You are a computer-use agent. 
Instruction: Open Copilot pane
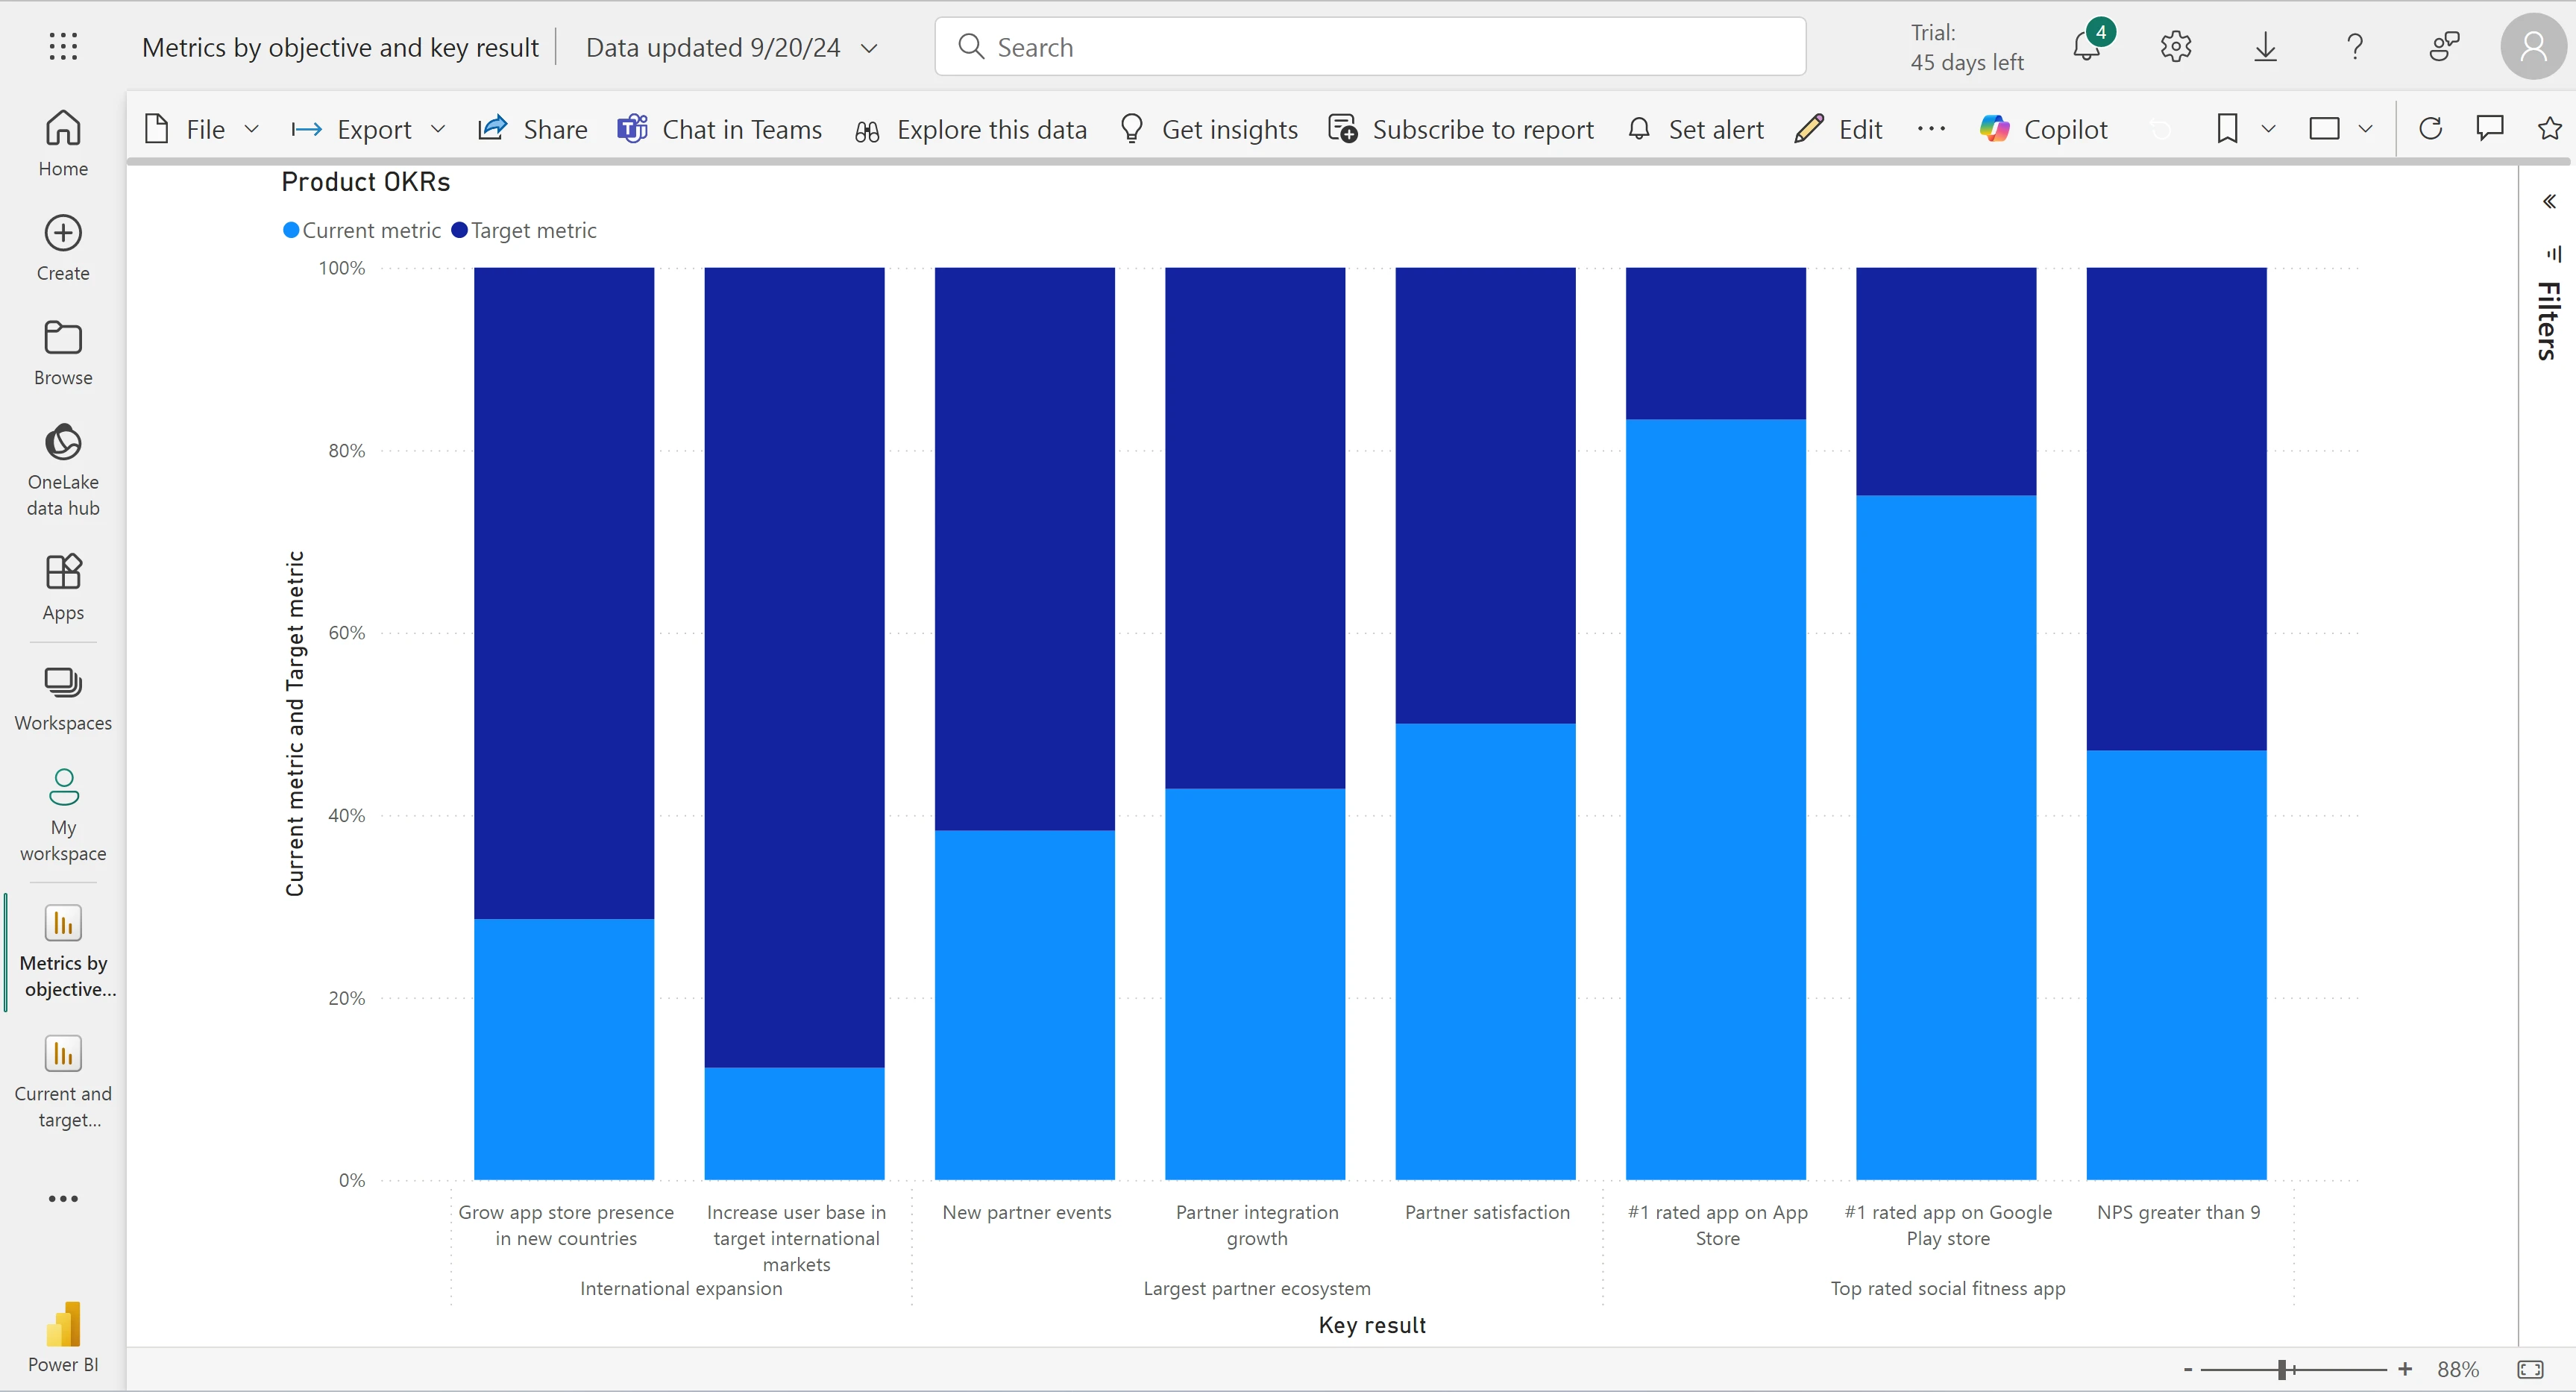2044,129
